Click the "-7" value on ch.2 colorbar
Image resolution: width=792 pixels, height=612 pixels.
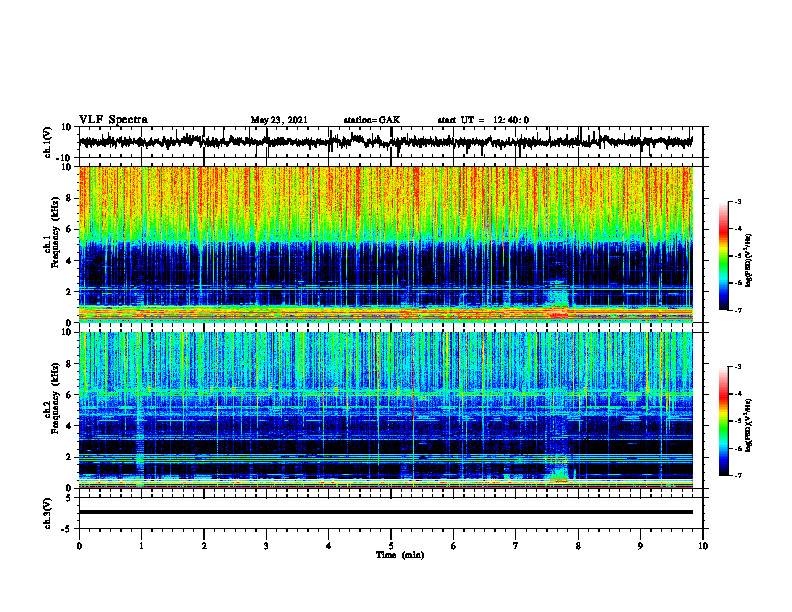[738, 475]
